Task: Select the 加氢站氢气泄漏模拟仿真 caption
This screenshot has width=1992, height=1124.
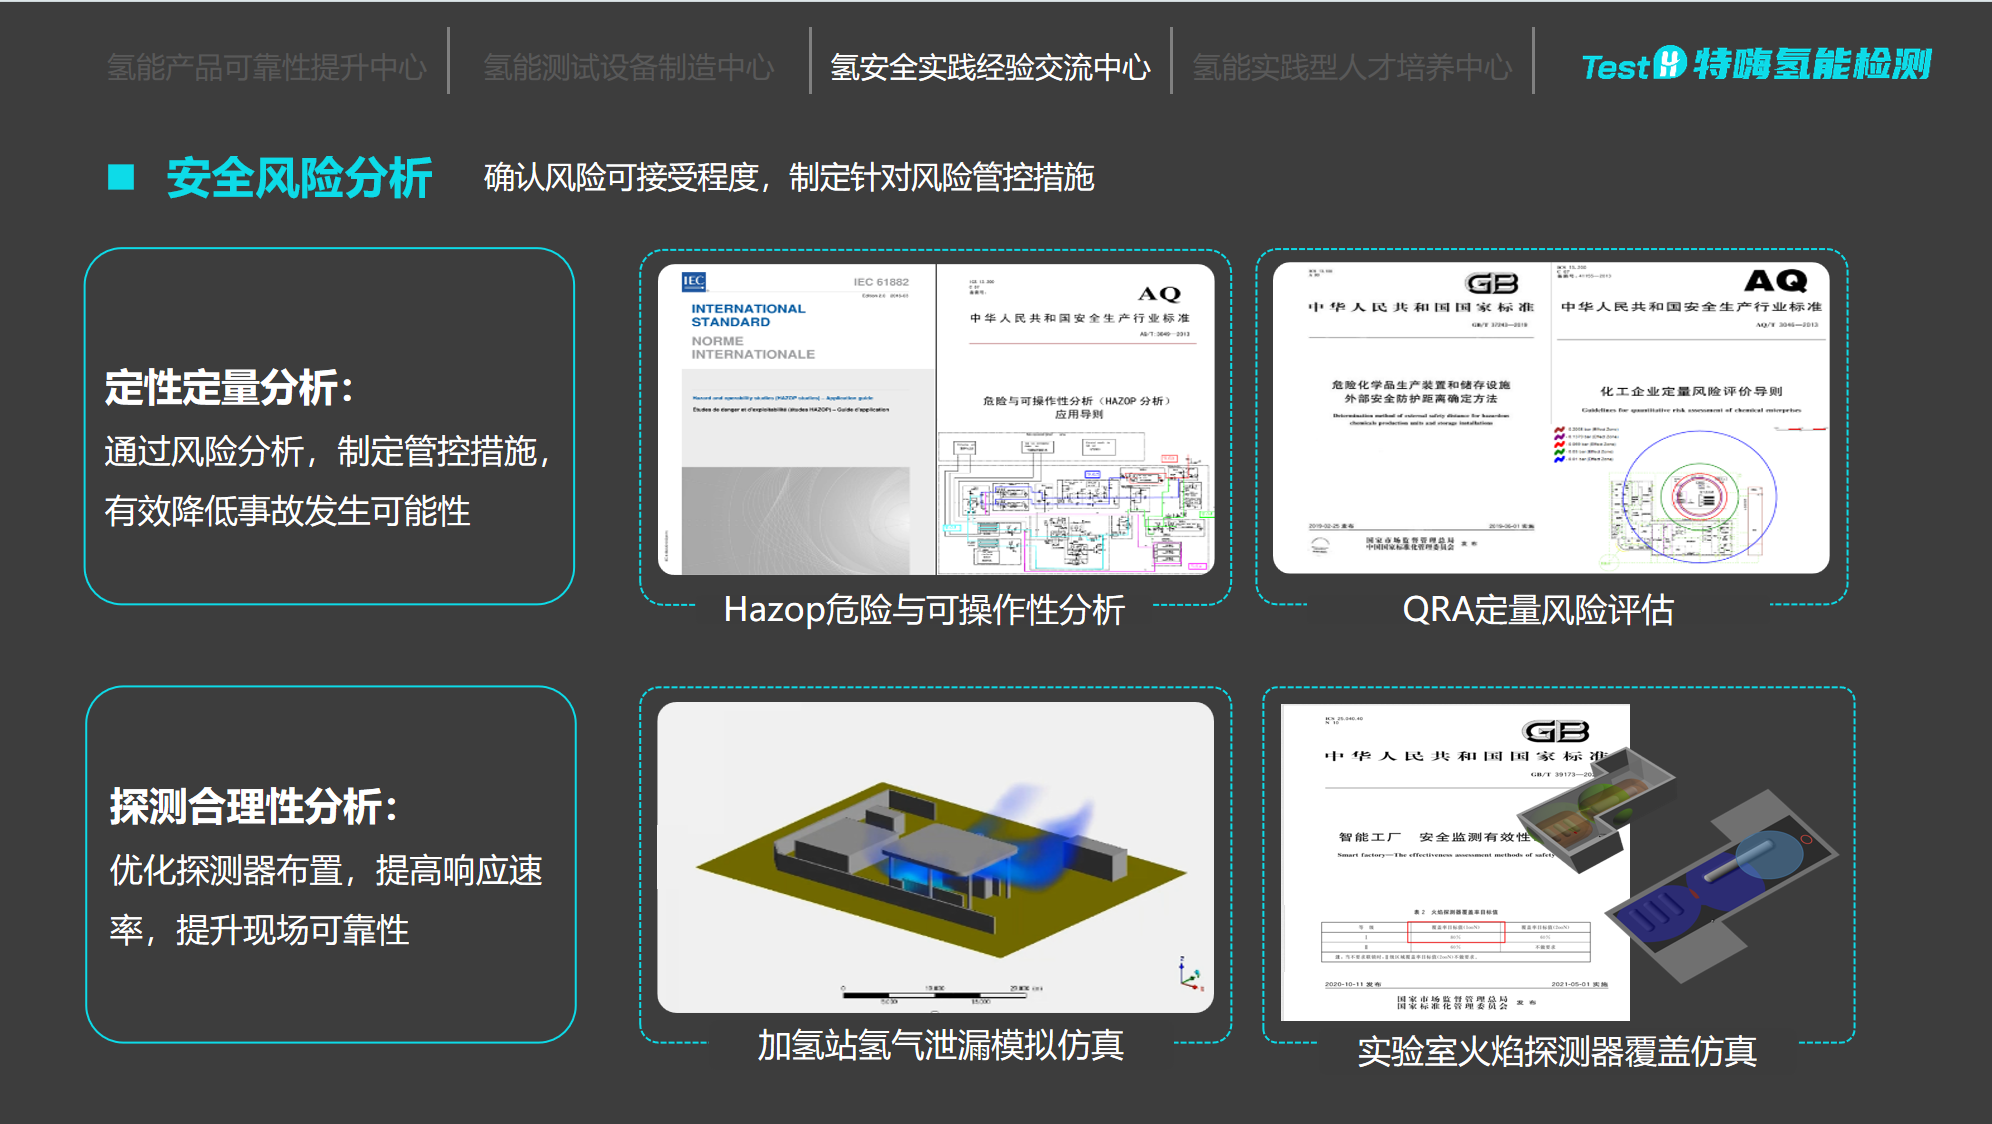Action: click(x=940, y=1045)
